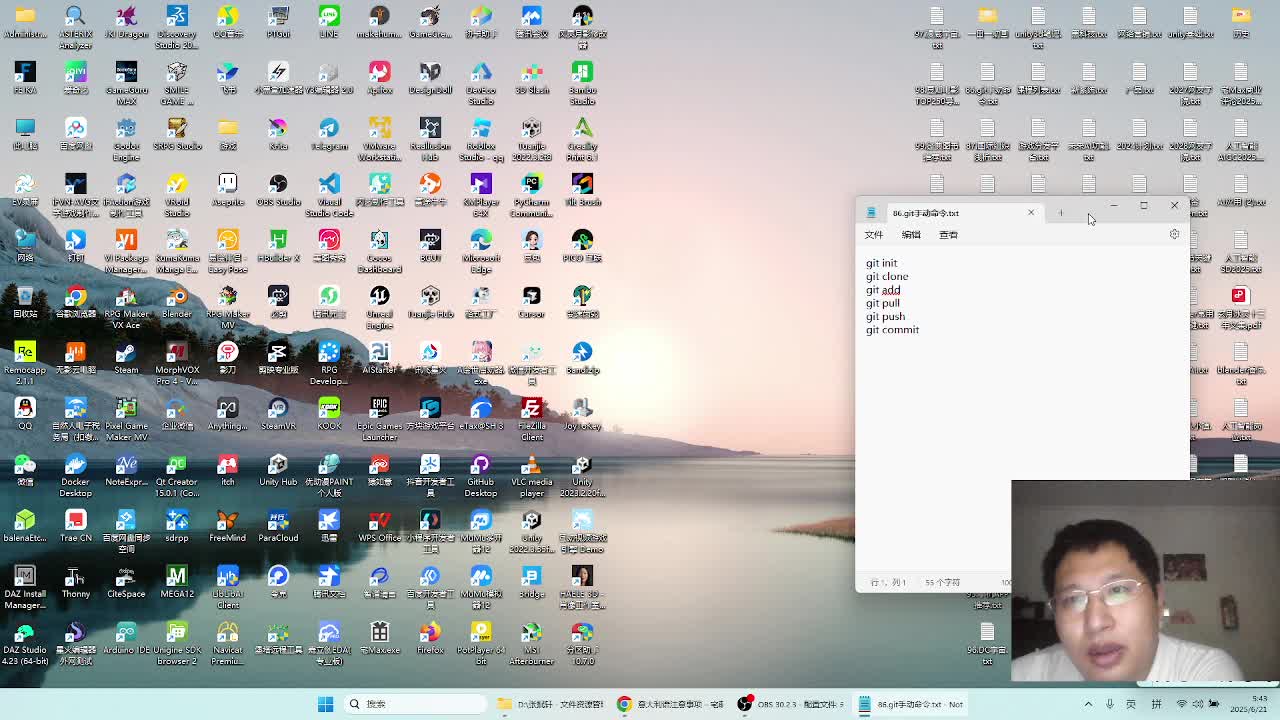Expand the system tray hidden icons chevron
Image resolution: width=1280 pixels, height=720 pixels.
coord(1088,704)
